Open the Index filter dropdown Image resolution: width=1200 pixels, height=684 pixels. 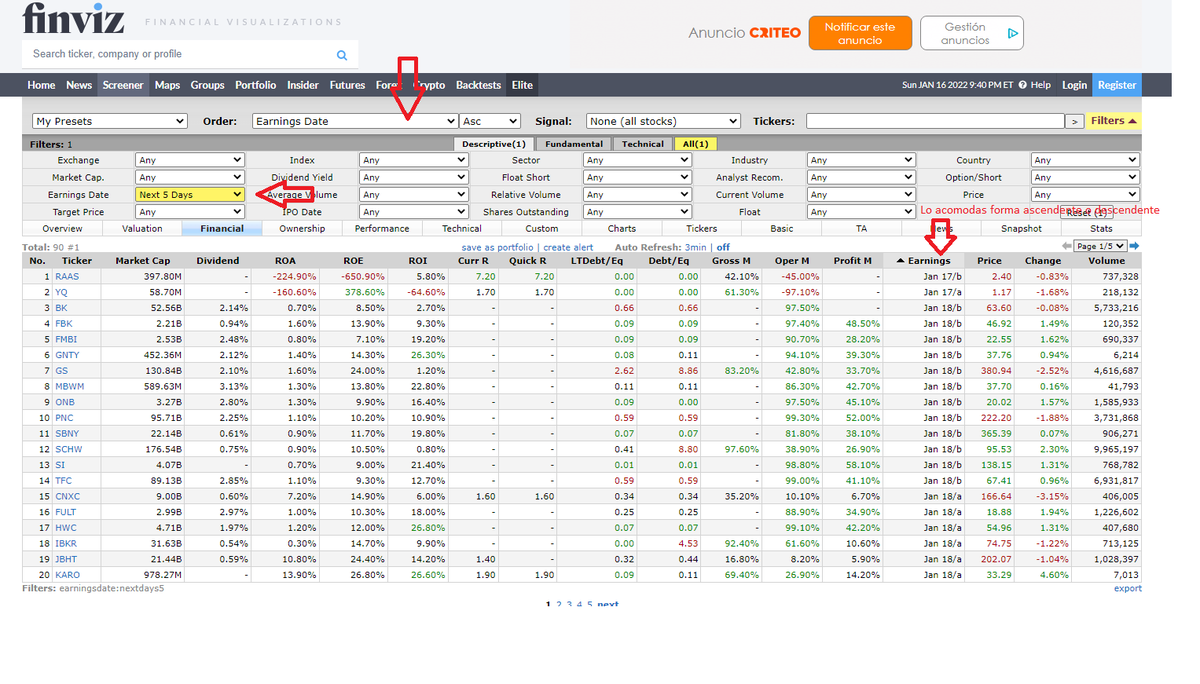[x=413, y=160]
